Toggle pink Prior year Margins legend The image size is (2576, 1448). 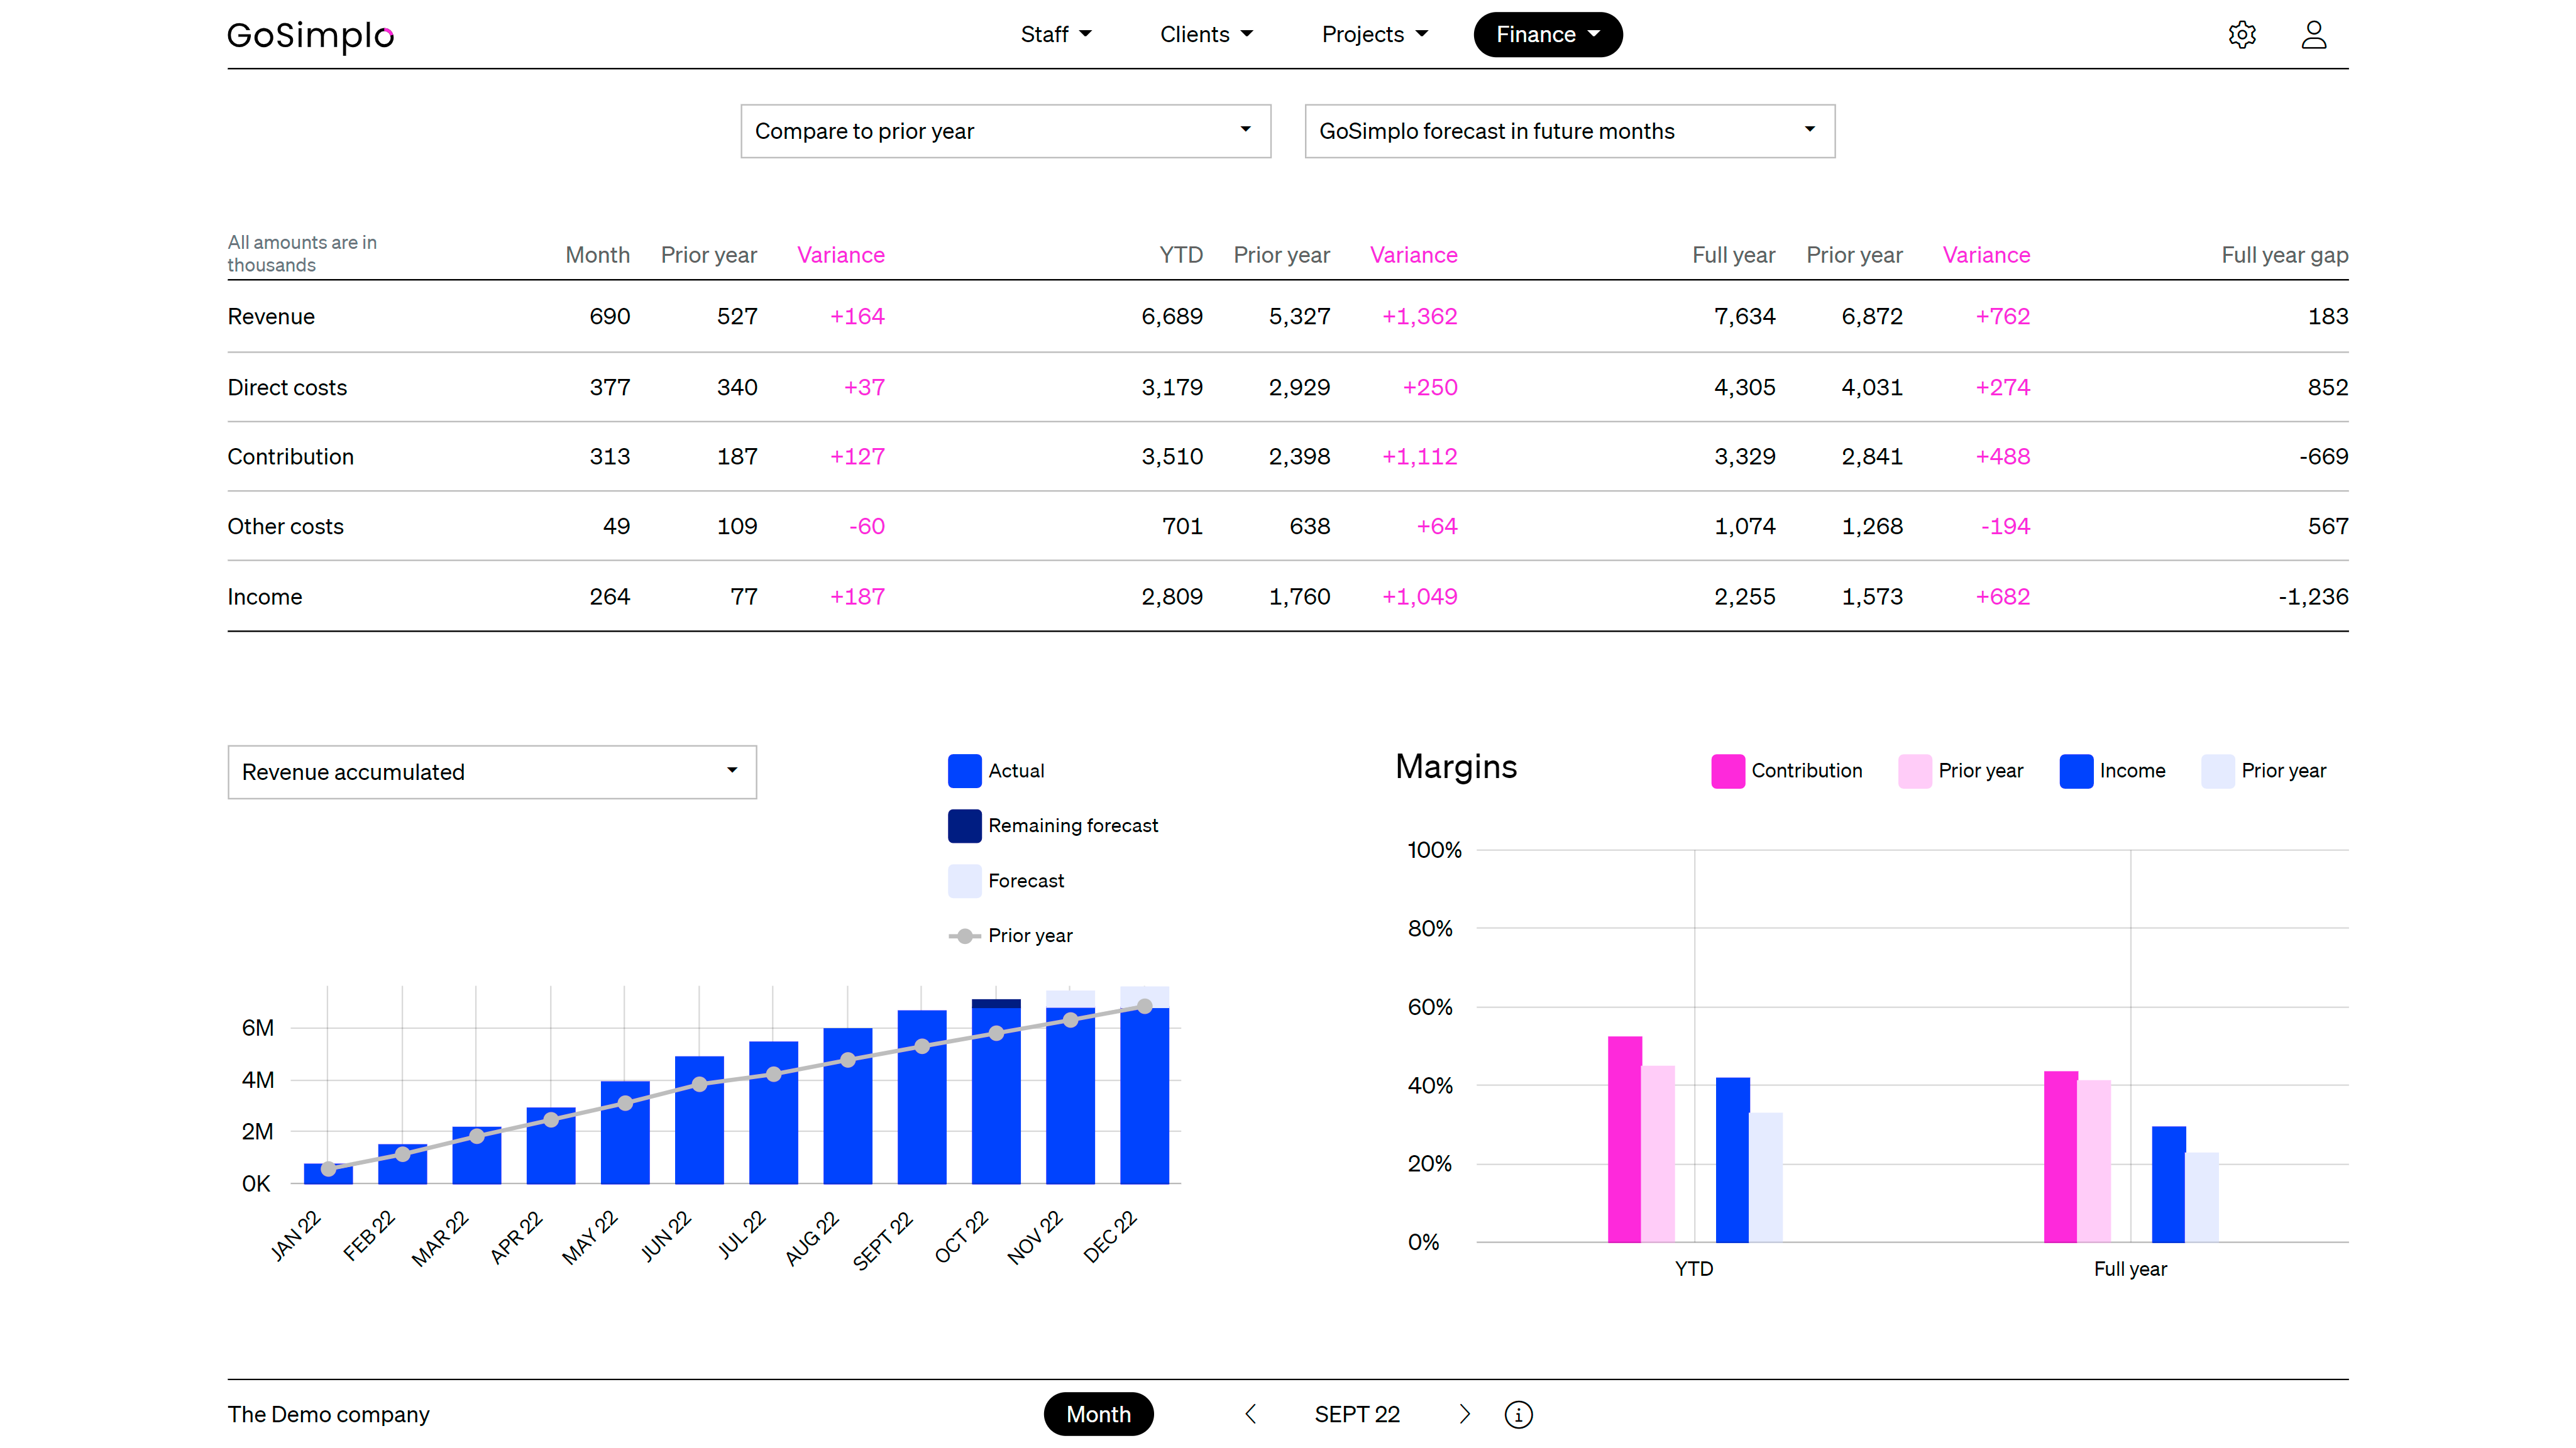[1960, 771]
